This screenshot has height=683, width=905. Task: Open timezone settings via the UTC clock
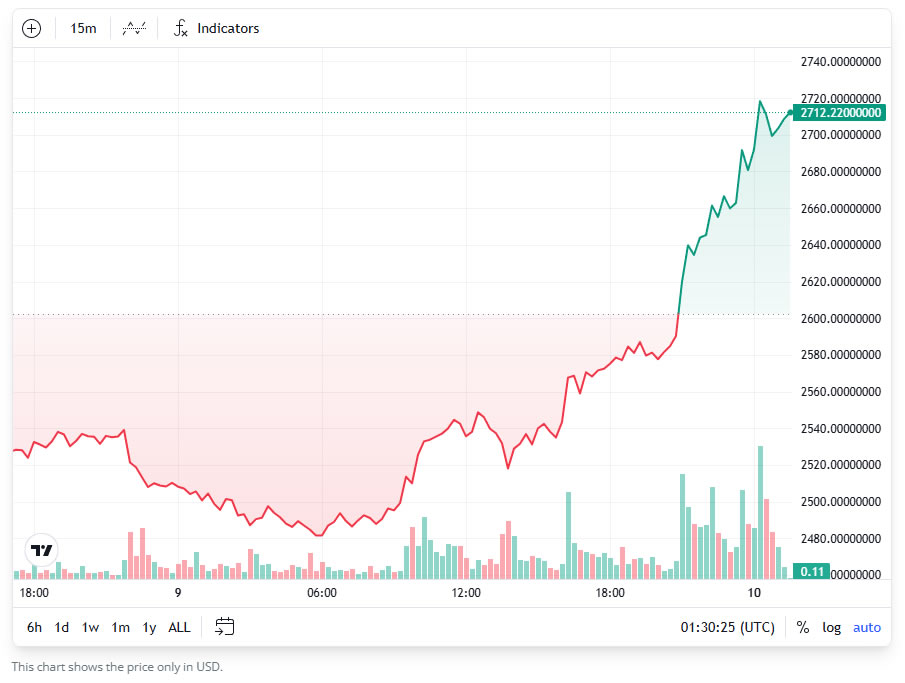click(x=727, y=627)
